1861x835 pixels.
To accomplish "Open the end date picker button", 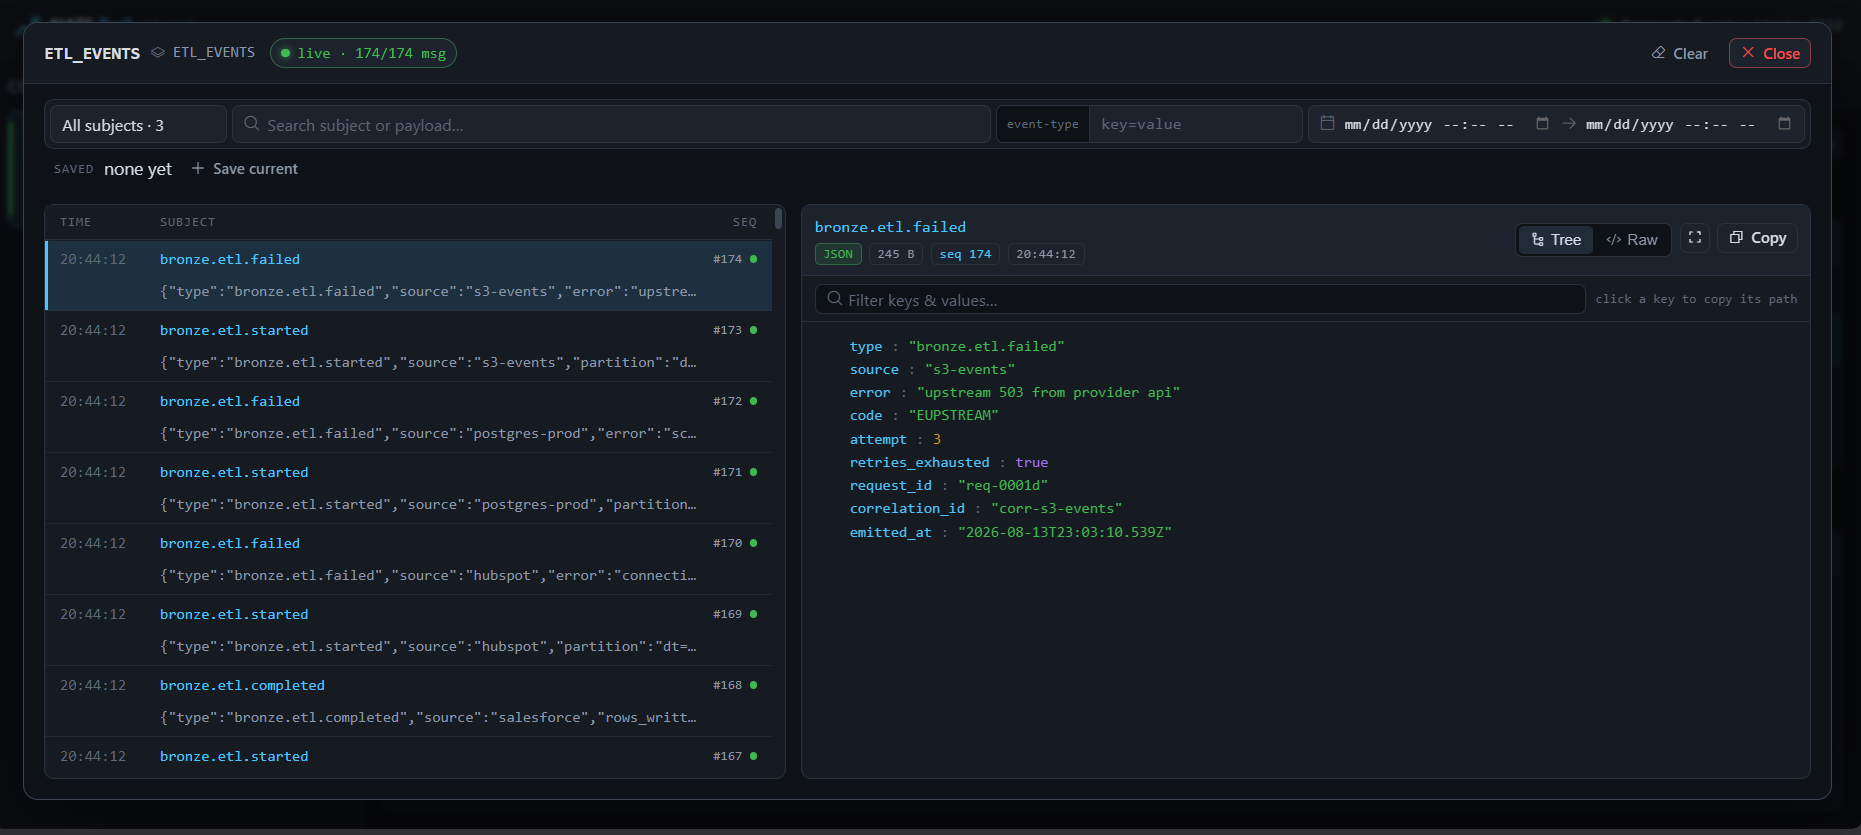I will tap(1784, 123).
